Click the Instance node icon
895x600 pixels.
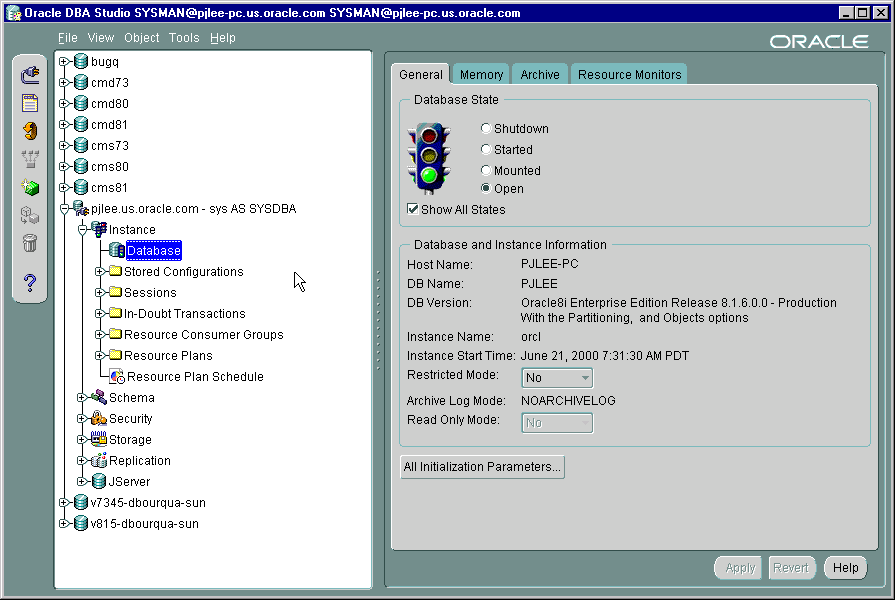[x=99, y=229]
